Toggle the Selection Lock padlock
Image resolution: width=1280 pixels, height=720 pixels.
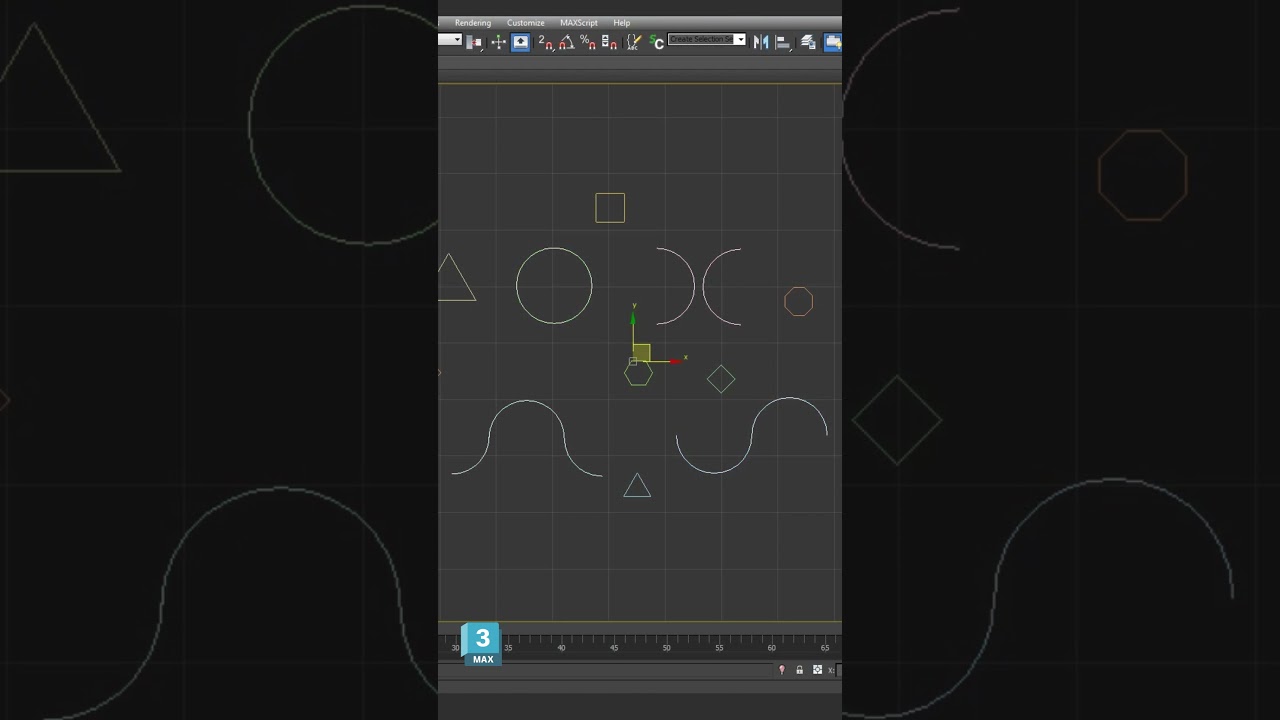pos(799,670)
